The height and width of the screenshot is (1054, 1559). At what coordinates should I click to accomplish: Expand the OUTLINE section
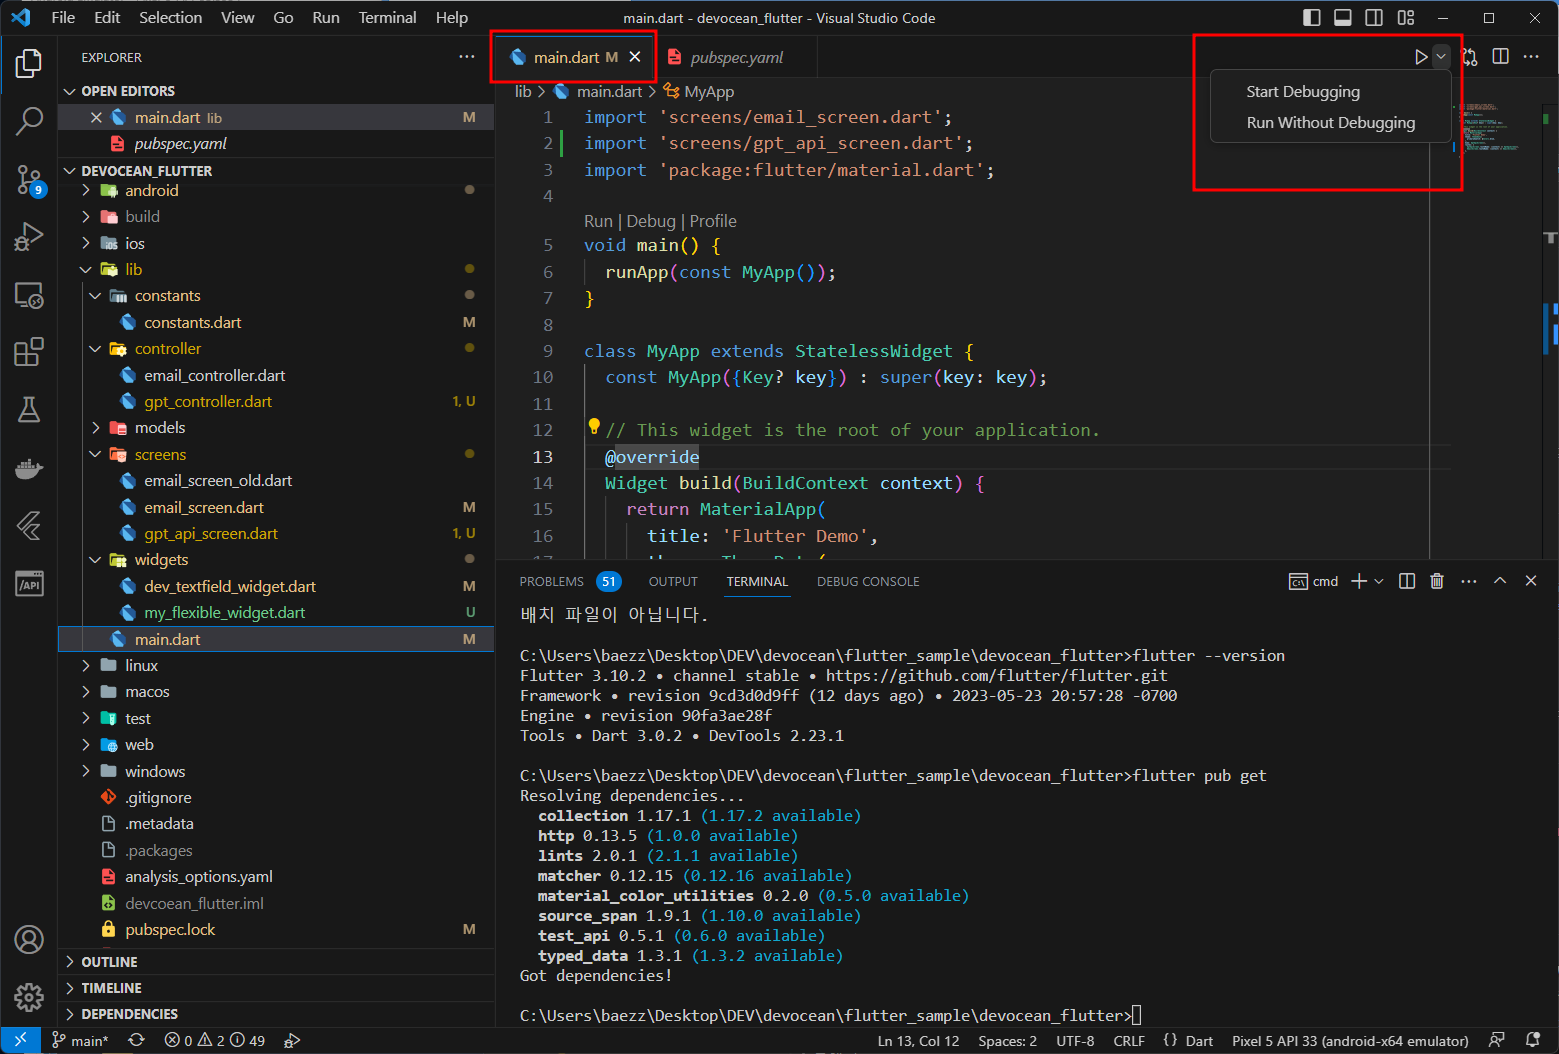[x=276, y=962]
